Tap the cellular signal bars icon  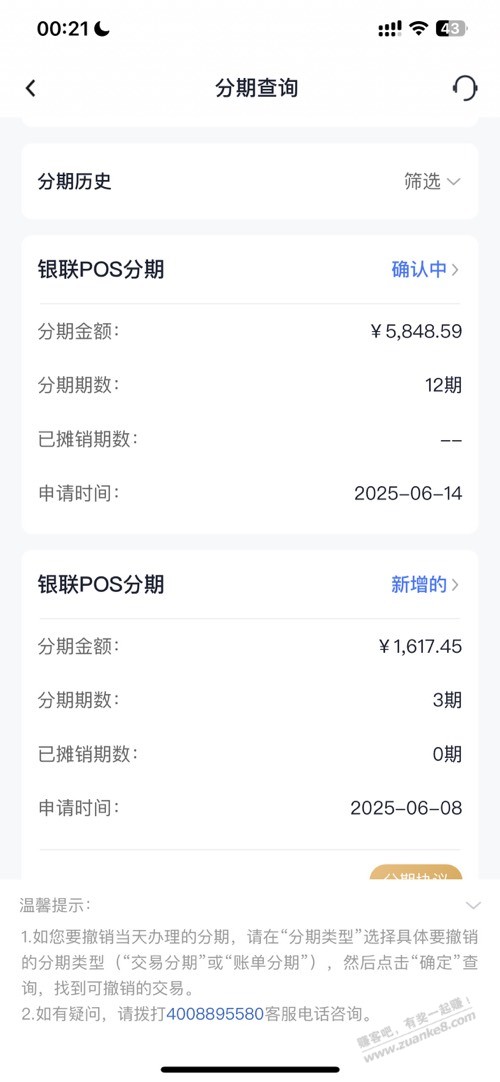coord(390,29)
